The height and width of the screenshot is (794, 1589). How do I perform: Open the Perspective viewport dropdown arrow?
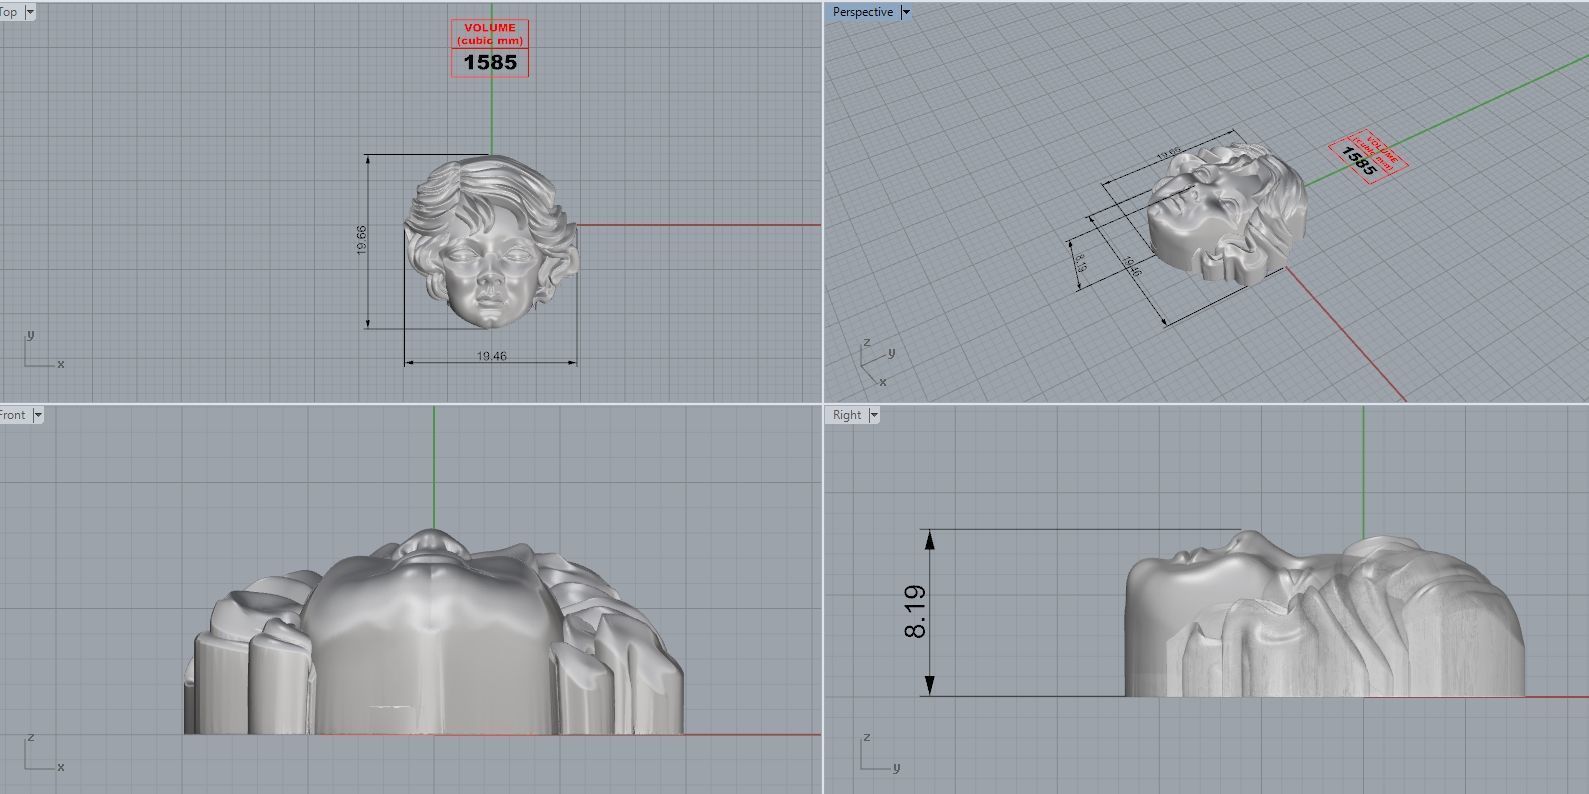pos(906,12)
